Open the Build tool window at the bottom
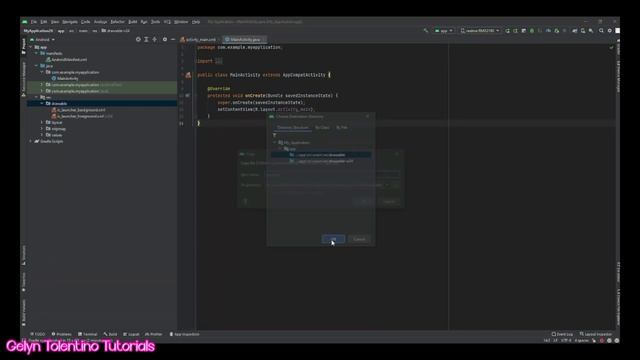Screen dimensions: 640x360 coord(110,334)
